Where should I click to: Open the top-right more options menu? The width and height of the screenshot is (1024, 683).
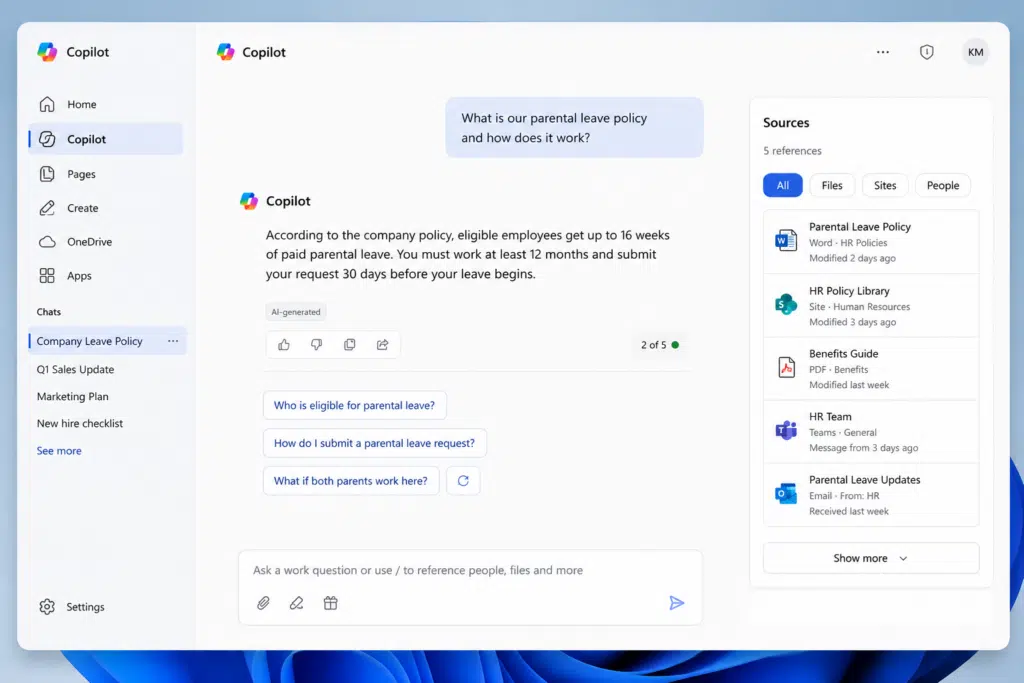tap(882, 52)
